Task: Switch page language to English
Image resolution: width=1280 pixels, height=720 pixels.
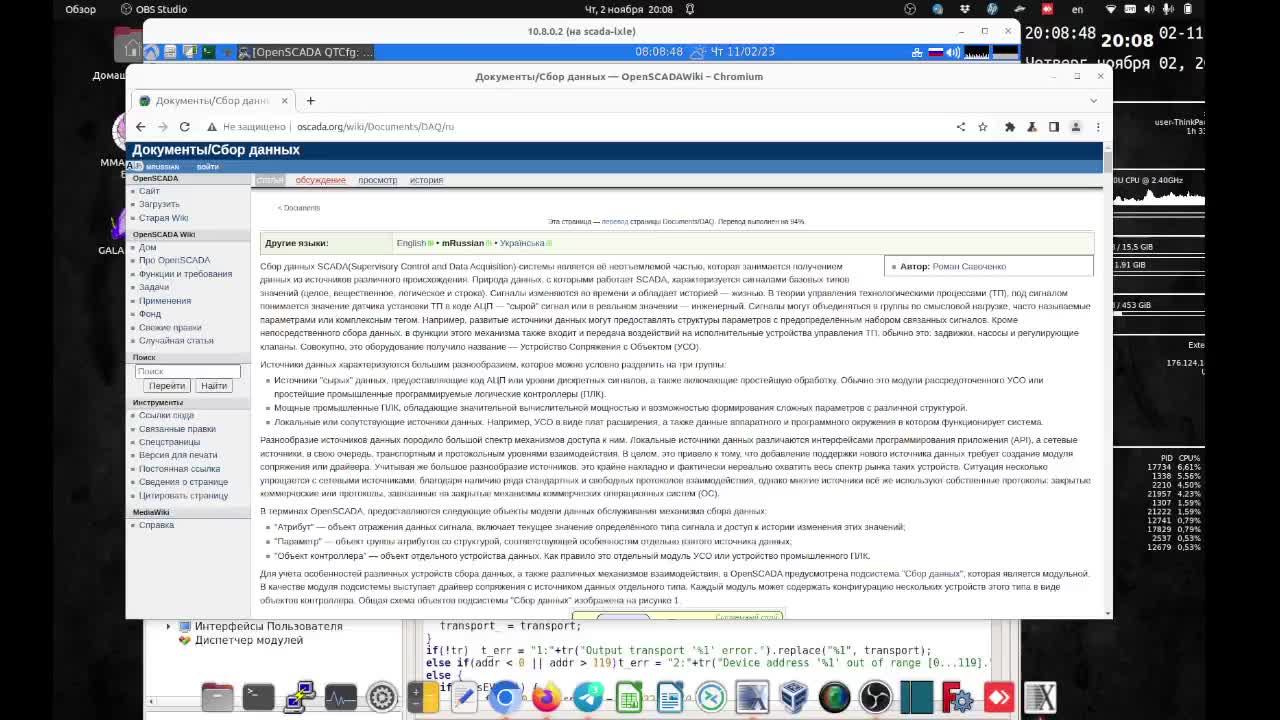Action: (x=411, y=243)
